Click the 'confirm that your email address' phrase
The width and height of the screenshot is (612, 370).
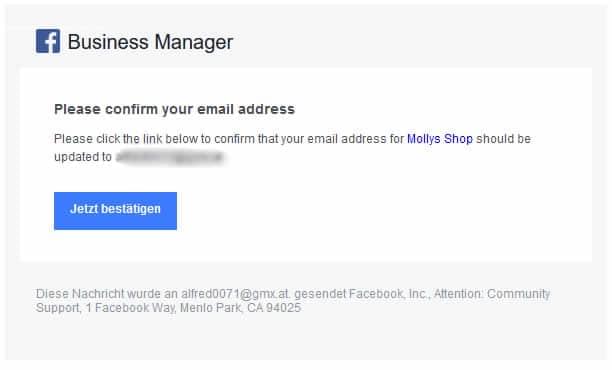coord(301,139)
